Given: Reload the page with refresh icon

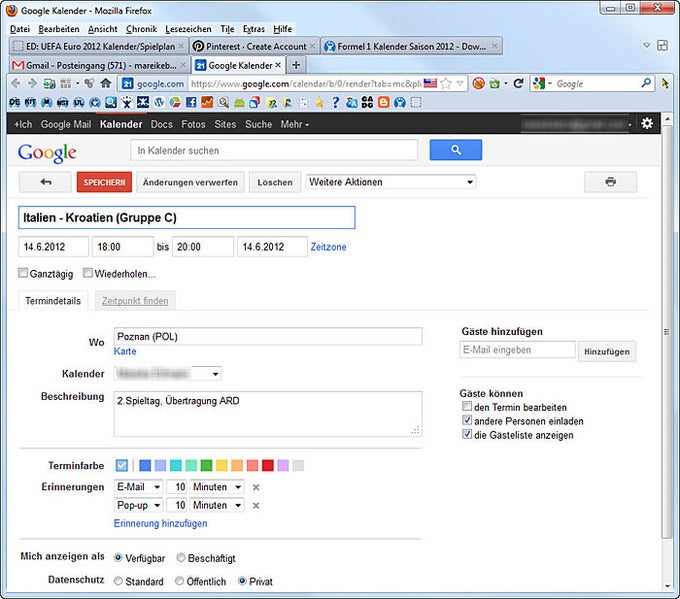Looking at the screenshot, I should pyautogui.click(x=518, y=83).
